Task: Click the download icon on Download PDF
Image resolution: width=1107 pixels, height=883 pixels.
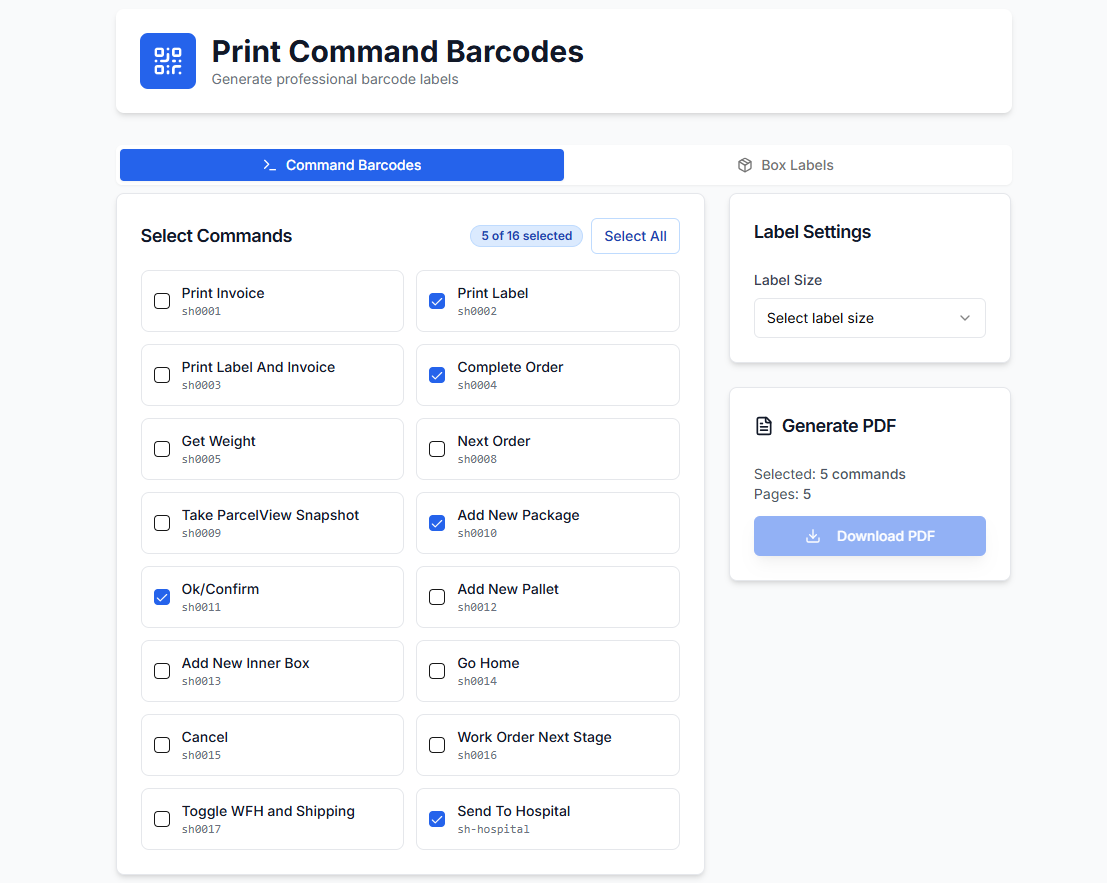Action: [814, 536]
